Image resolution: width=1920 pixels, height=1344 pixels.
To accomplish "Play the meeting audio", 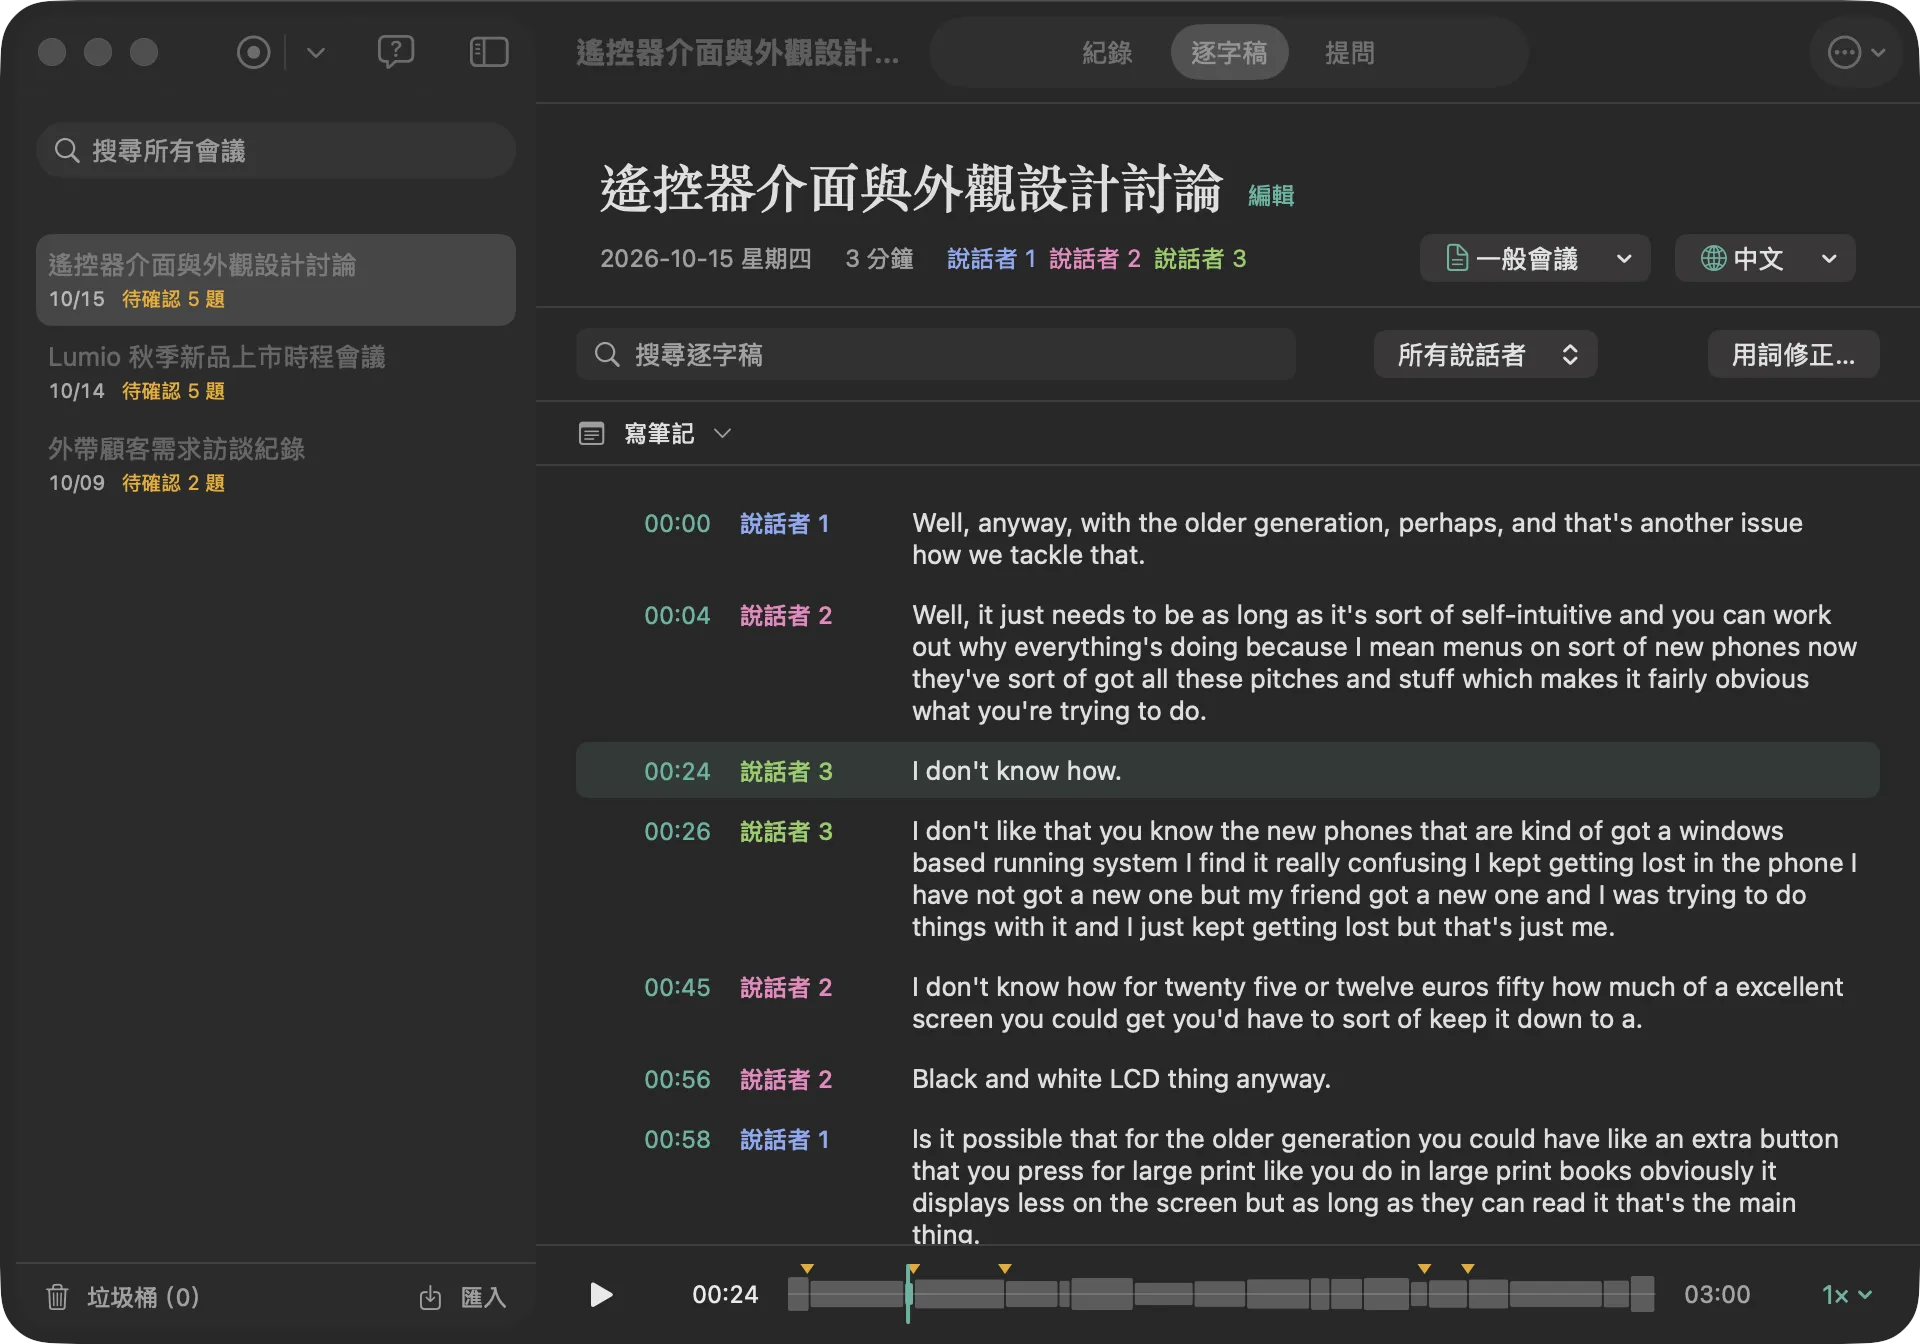I will 601,1295.
